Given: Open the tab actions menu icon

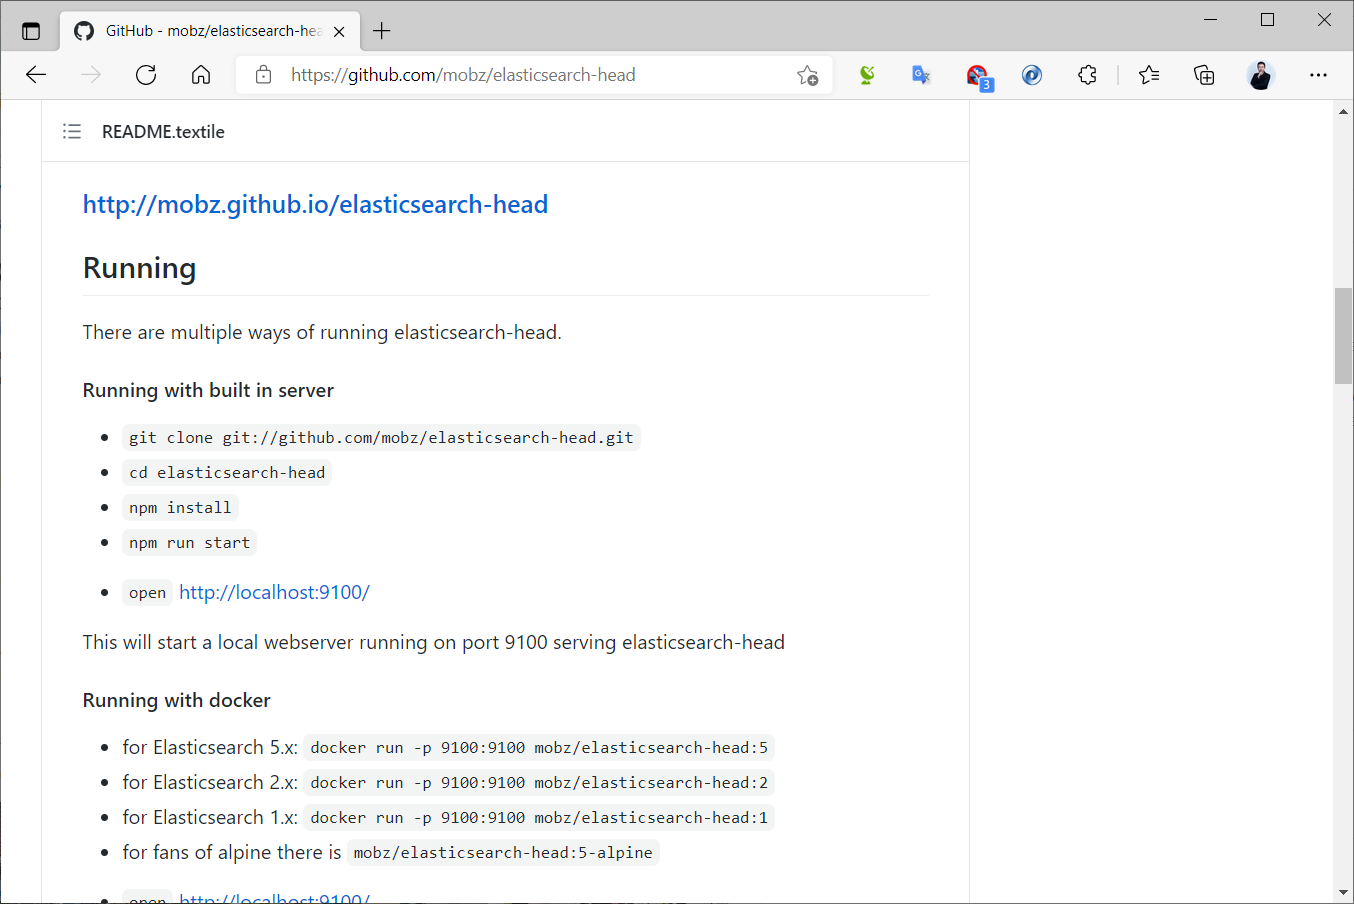Looking at the screenshot, I should coord(31,31).
